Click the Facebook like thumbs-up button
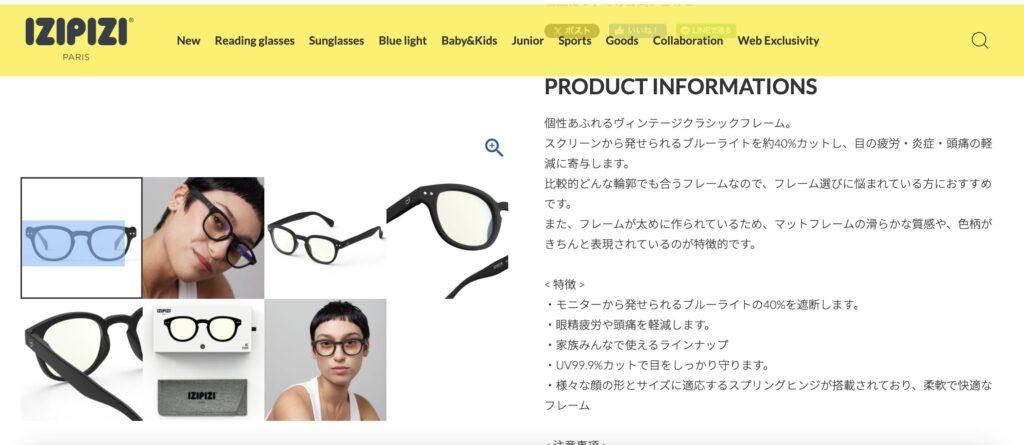Screen dimensions: 1024x445 [638, 30]
